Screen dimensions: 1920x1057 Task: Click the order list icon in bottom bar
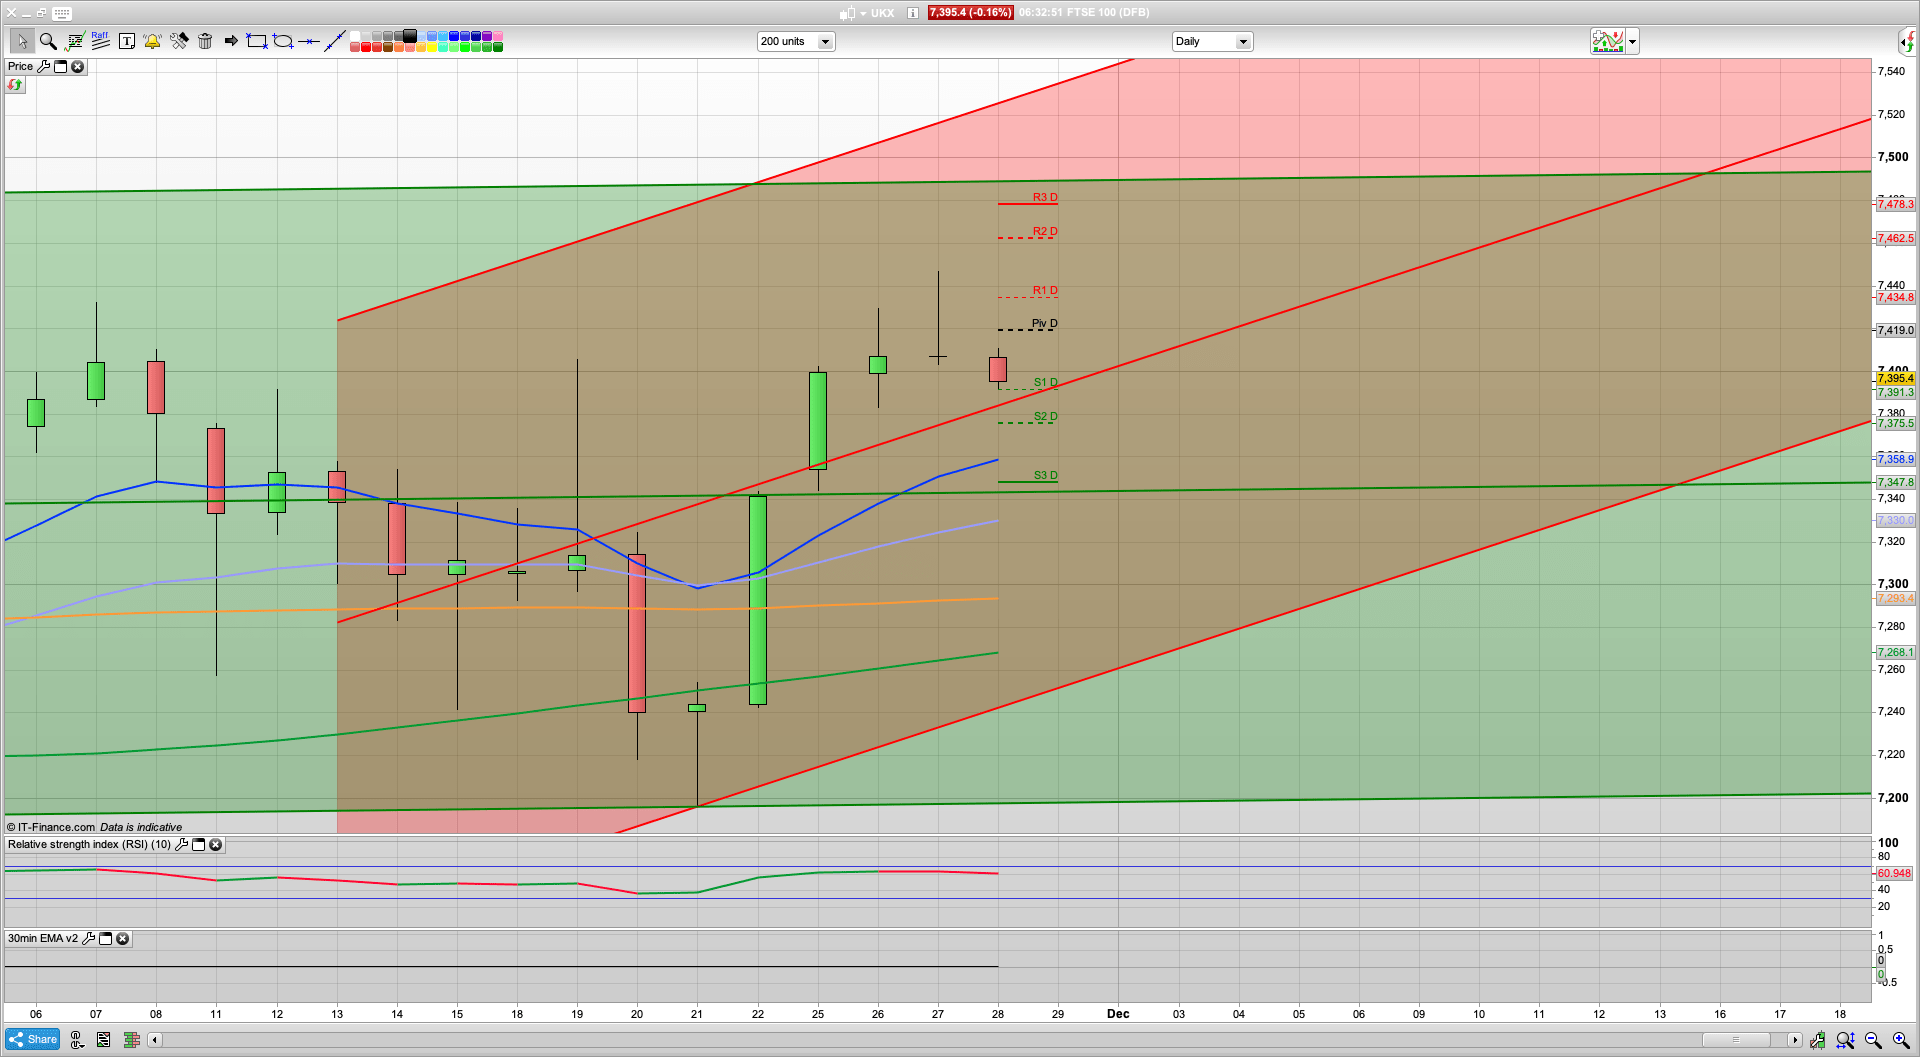103,1040
